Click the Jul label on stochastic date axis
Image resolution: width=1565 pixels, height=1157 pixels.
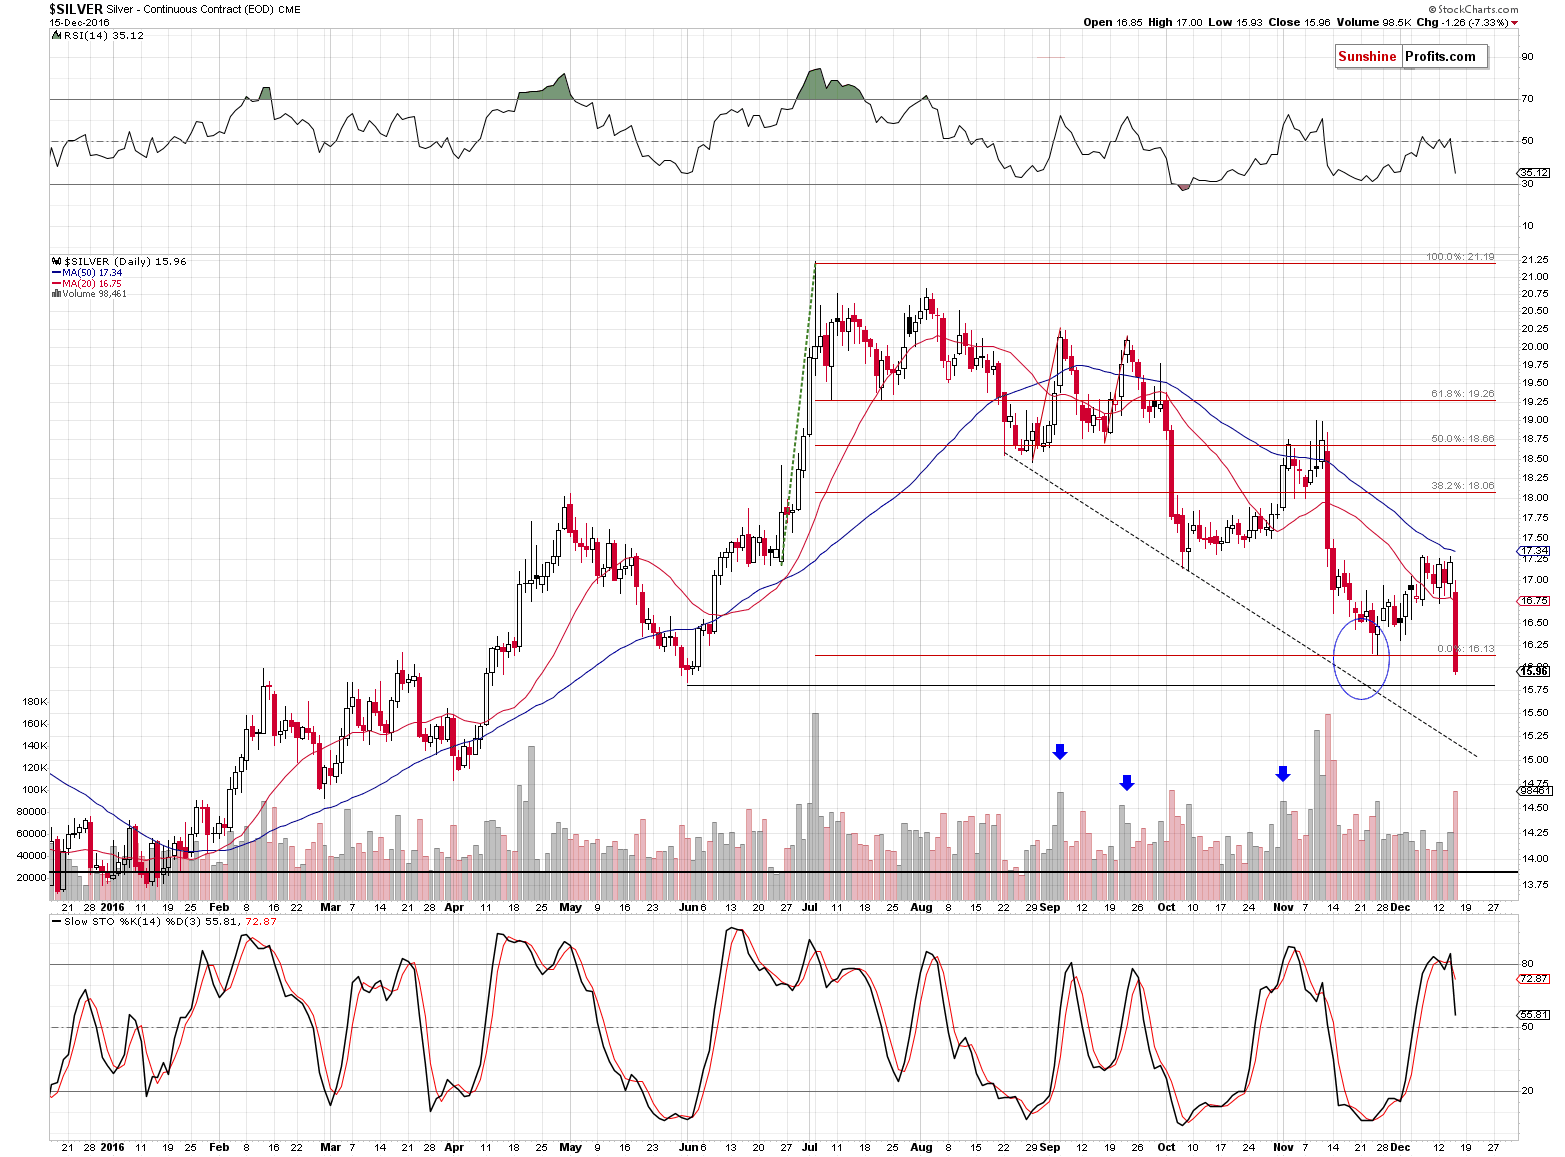pos(808,1147)
